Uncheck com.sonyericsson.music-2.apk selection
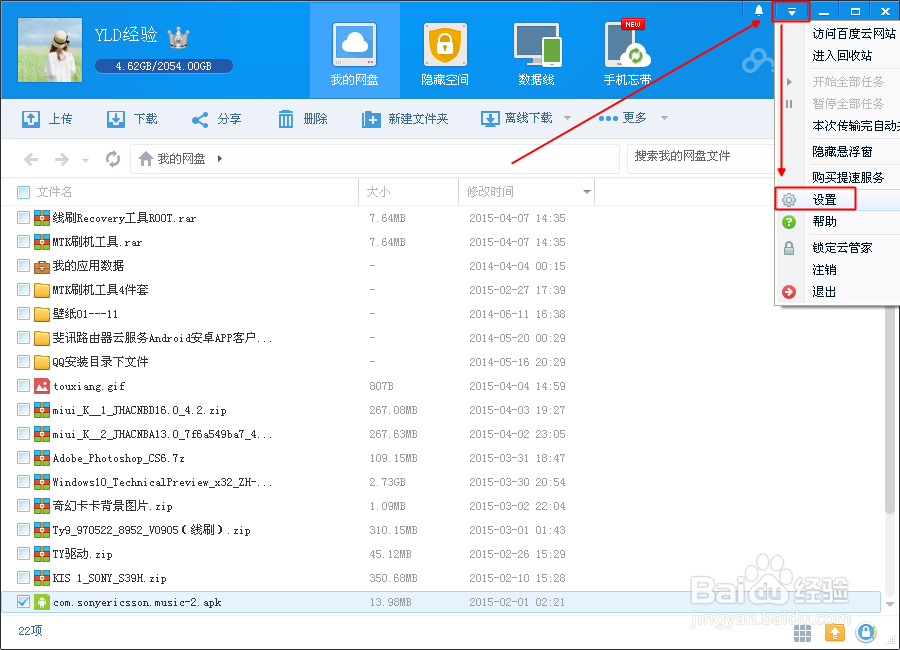This screenshot has width=900, height=650. (x=22, y=602)
